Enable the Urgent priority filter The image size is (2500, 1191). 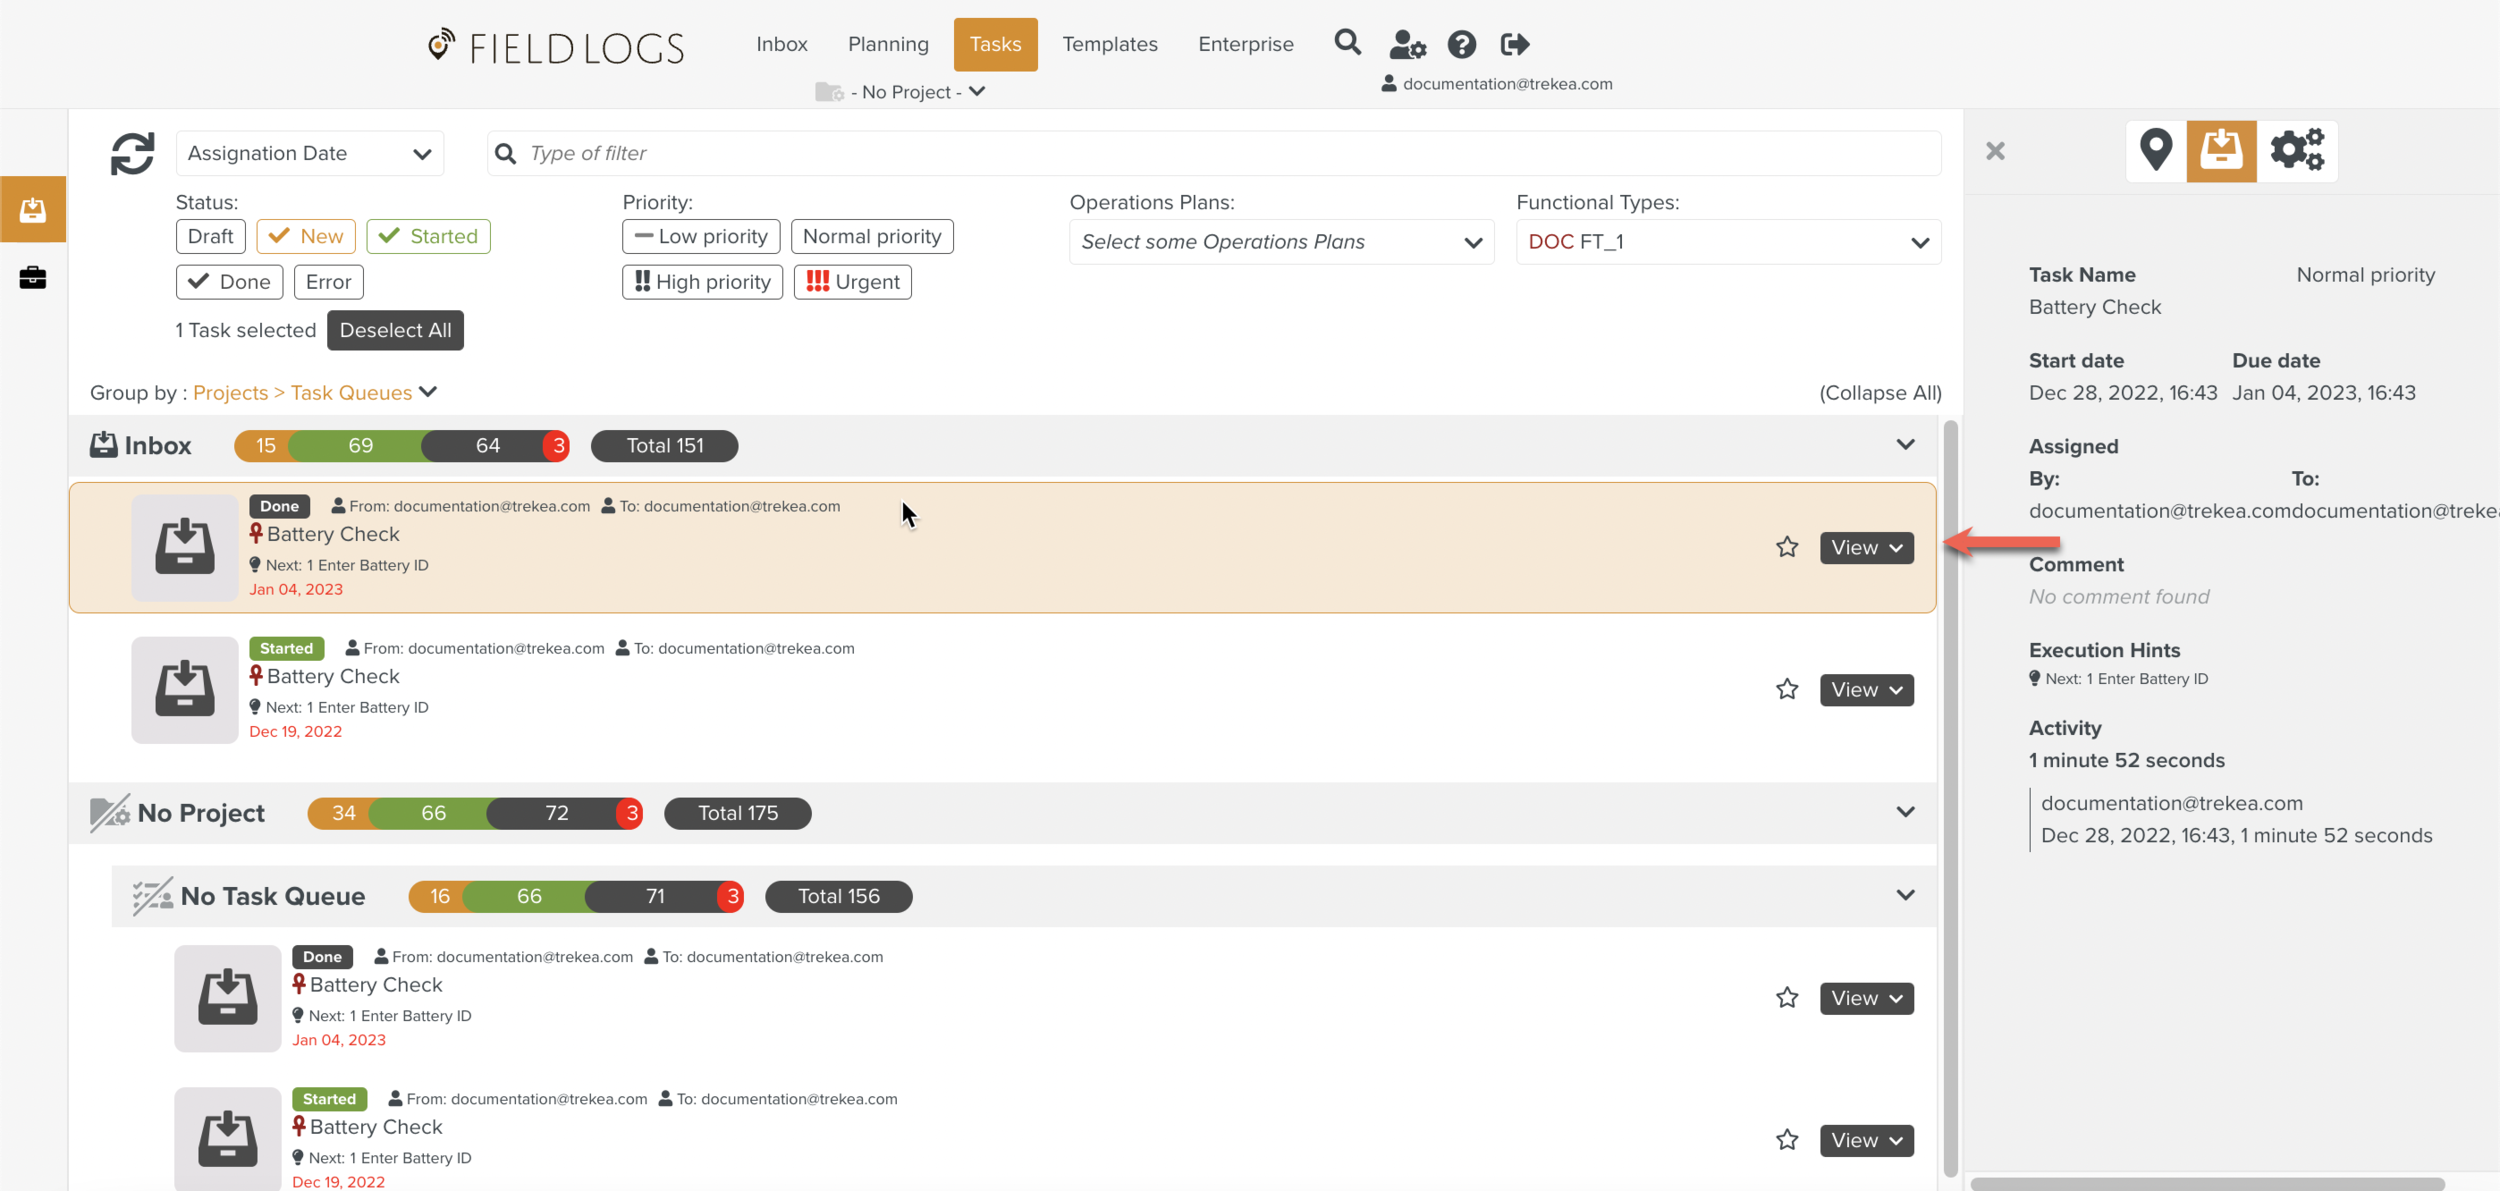(852, 282)
